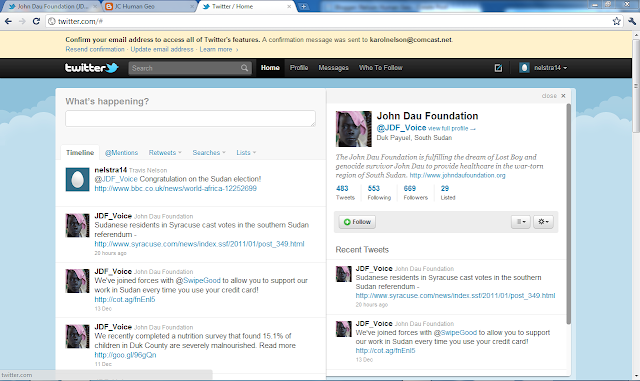Click the search magnifier icon
This screenshot has width=640, height=381.
(x=244, y=68)
